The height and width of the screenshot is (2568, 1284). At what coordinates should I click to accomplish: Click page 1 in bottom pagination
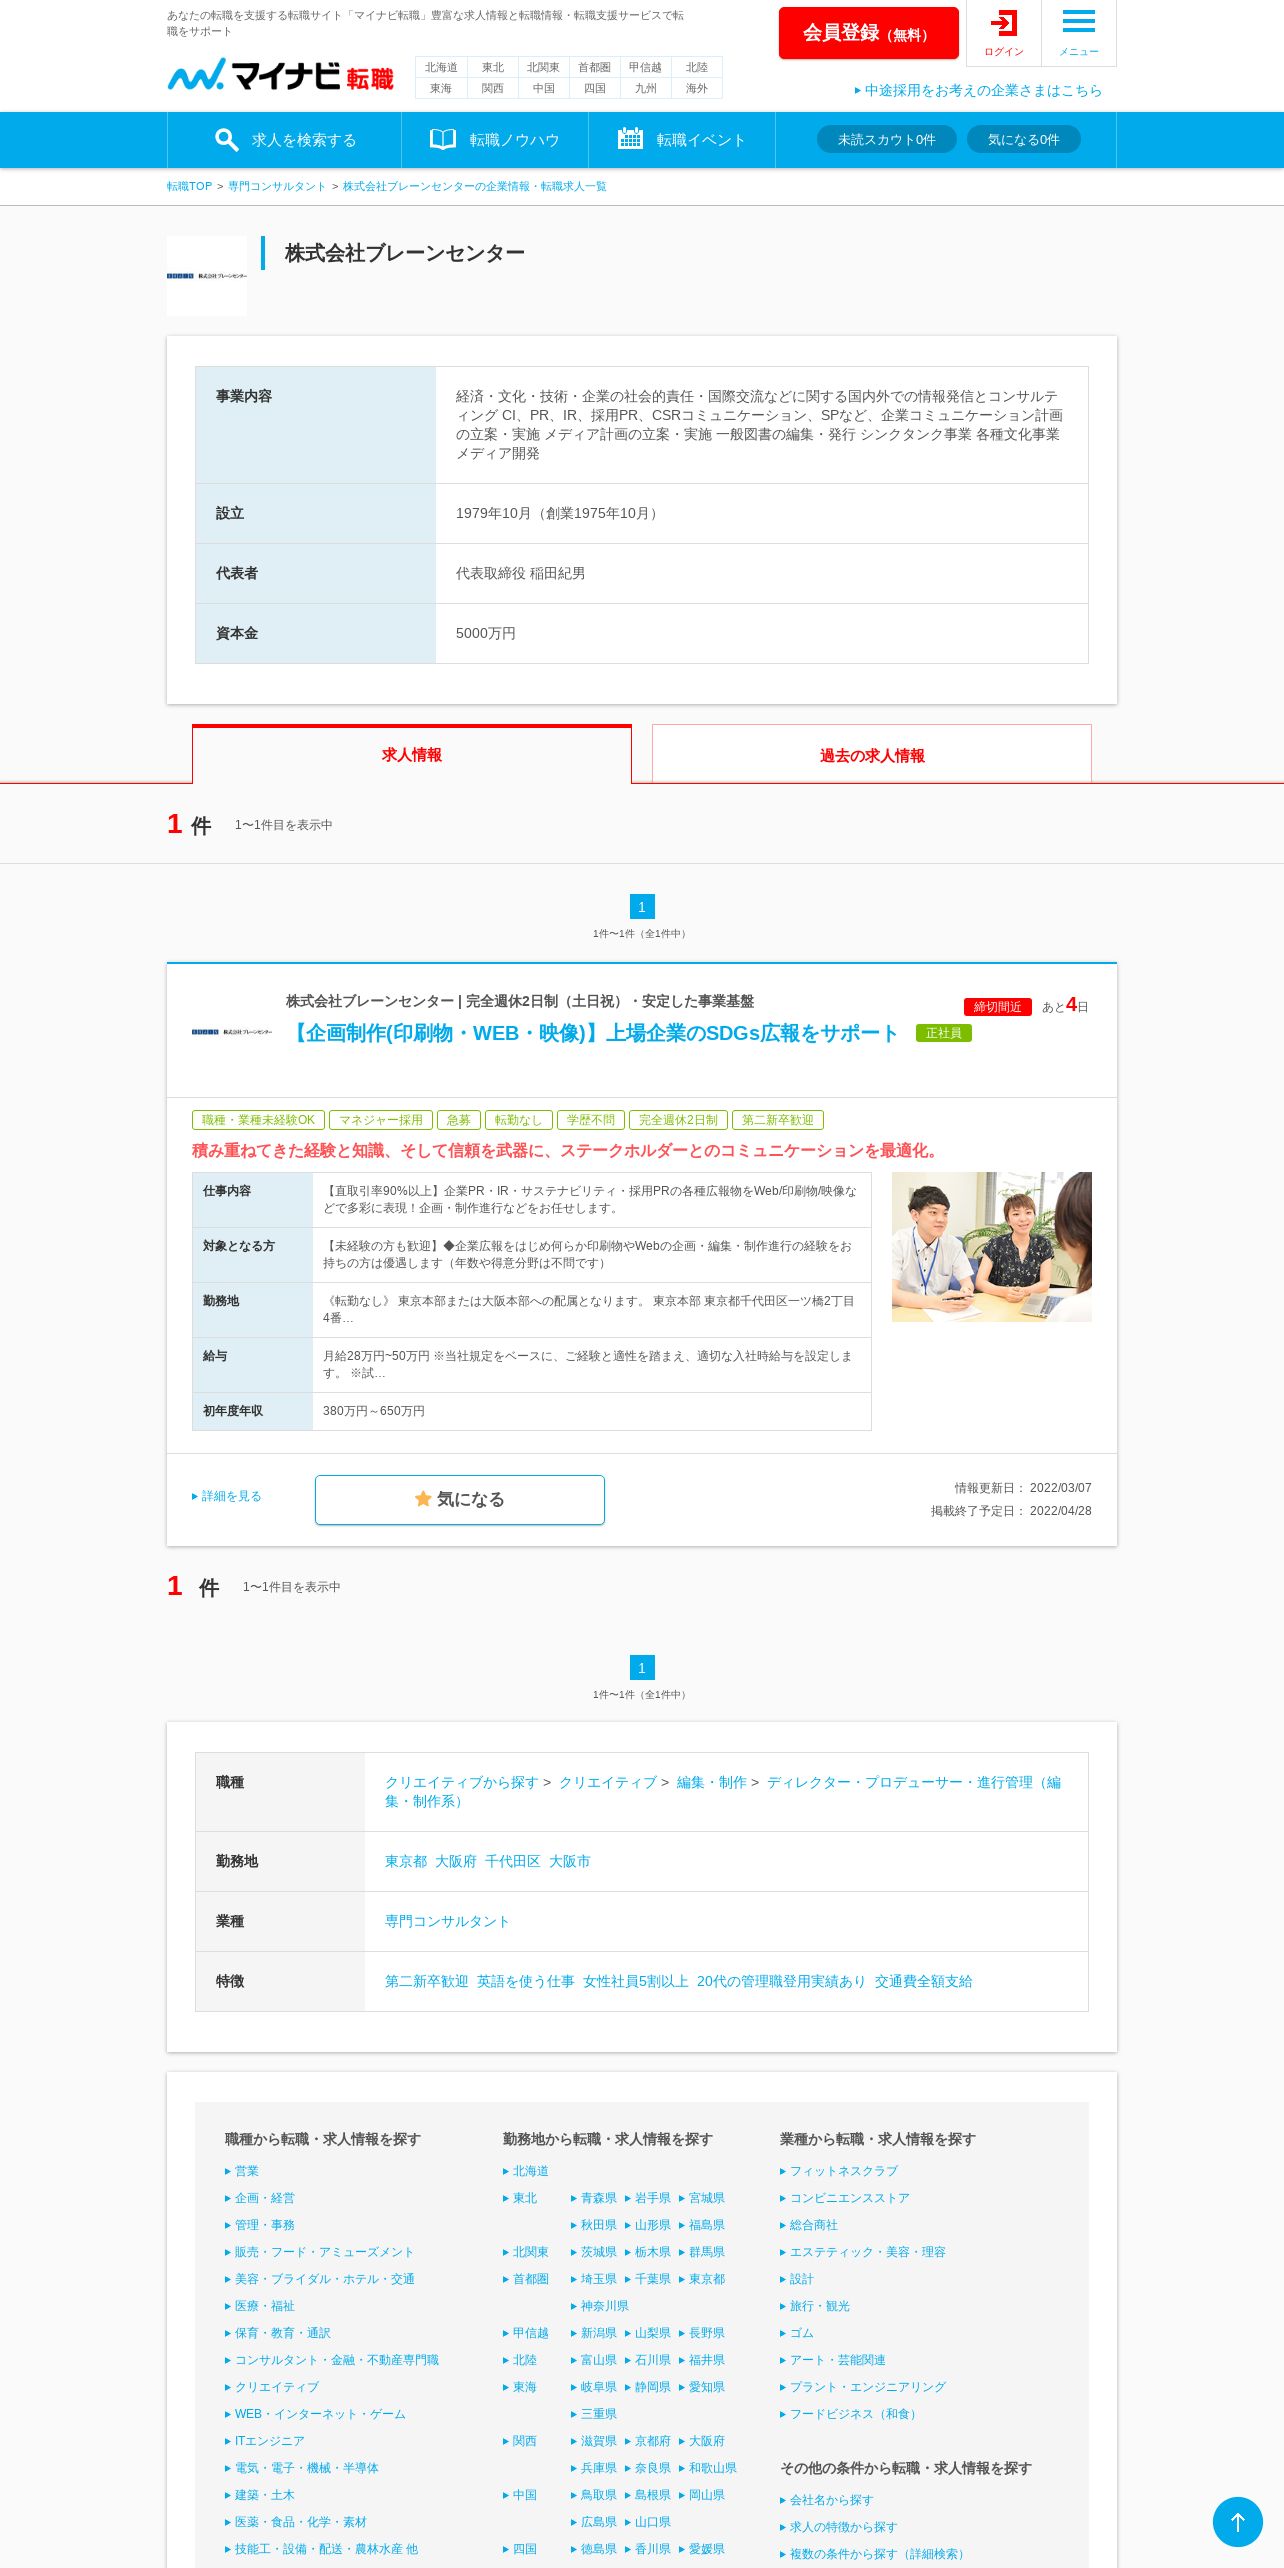point(642,1668)
